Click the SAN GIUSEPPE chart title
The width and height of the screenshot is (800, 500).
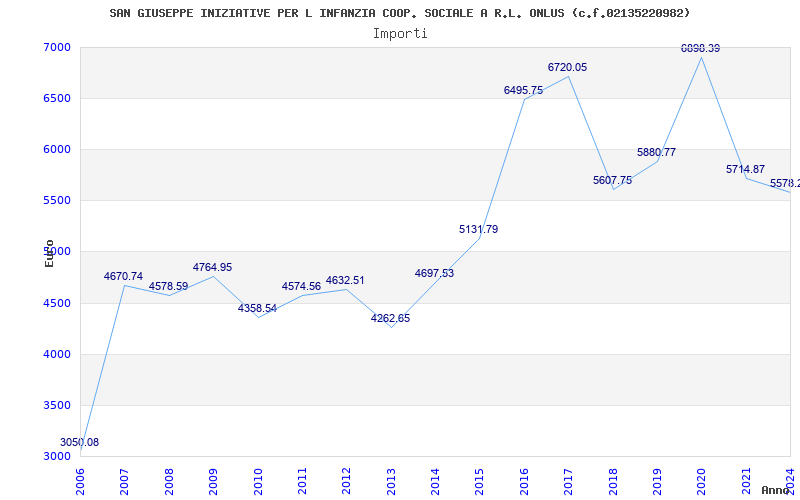coord(400,13)
